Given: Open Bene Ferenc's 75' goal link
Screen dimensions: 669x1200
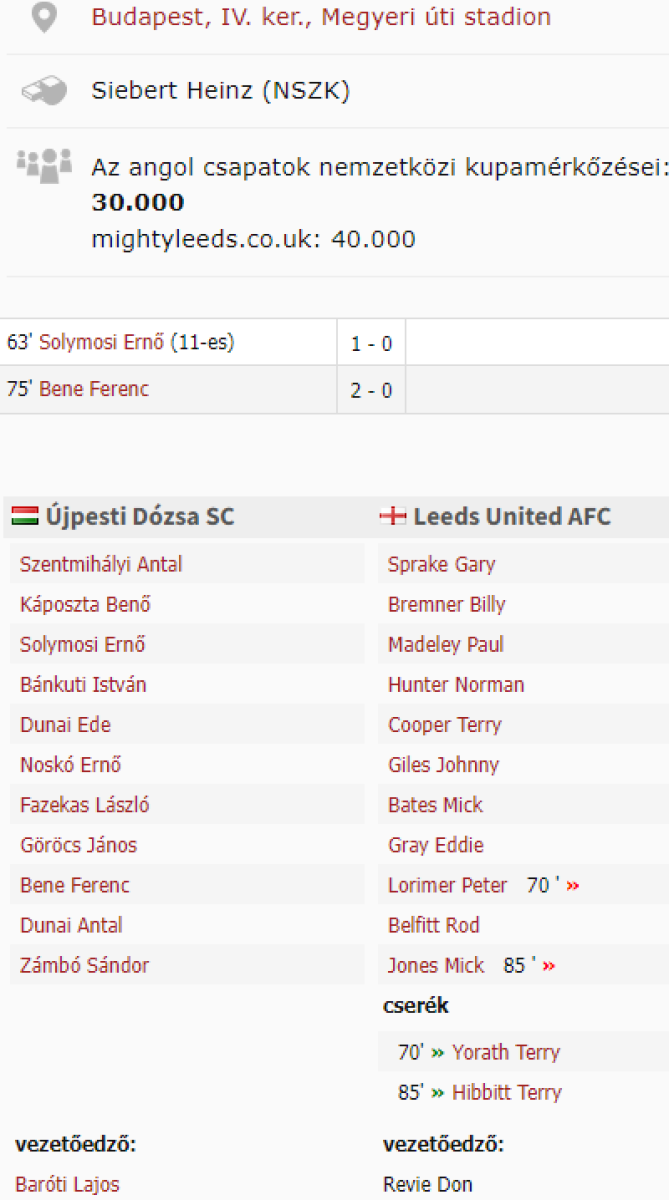Looking at the screenshot, I should pos(93,389).
